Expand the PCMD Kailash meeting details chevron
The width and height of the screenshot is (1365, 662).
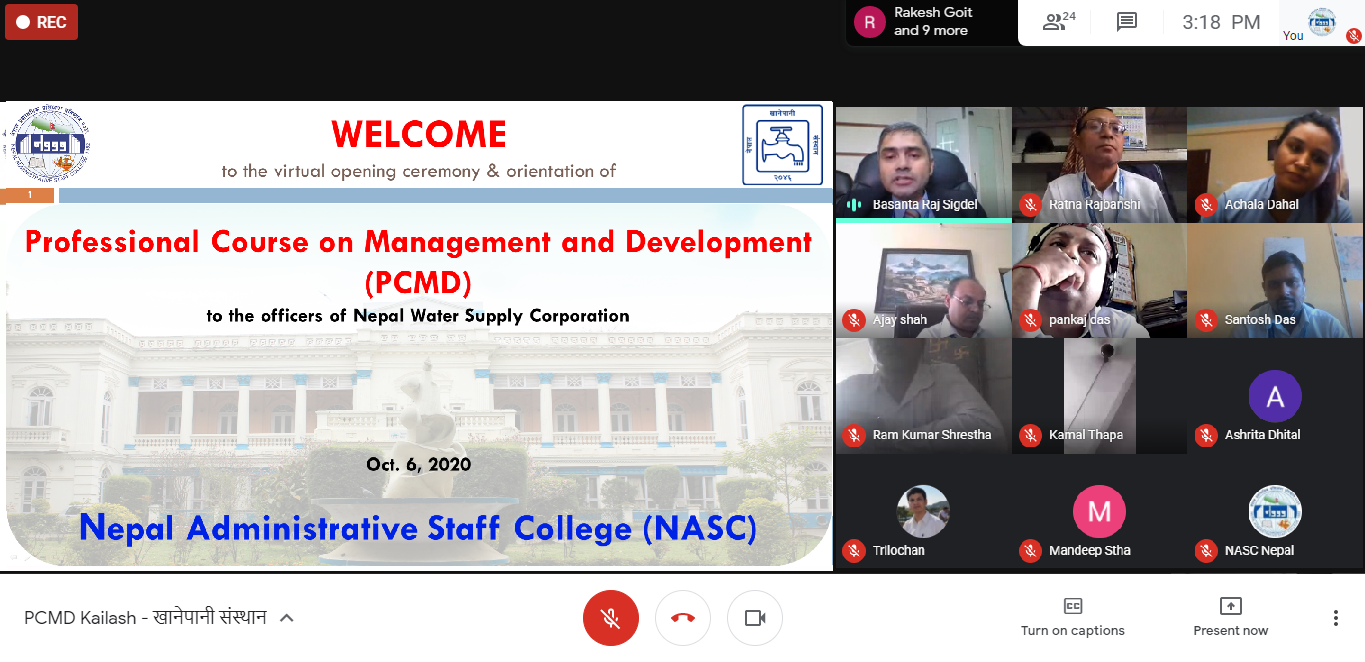286,618
